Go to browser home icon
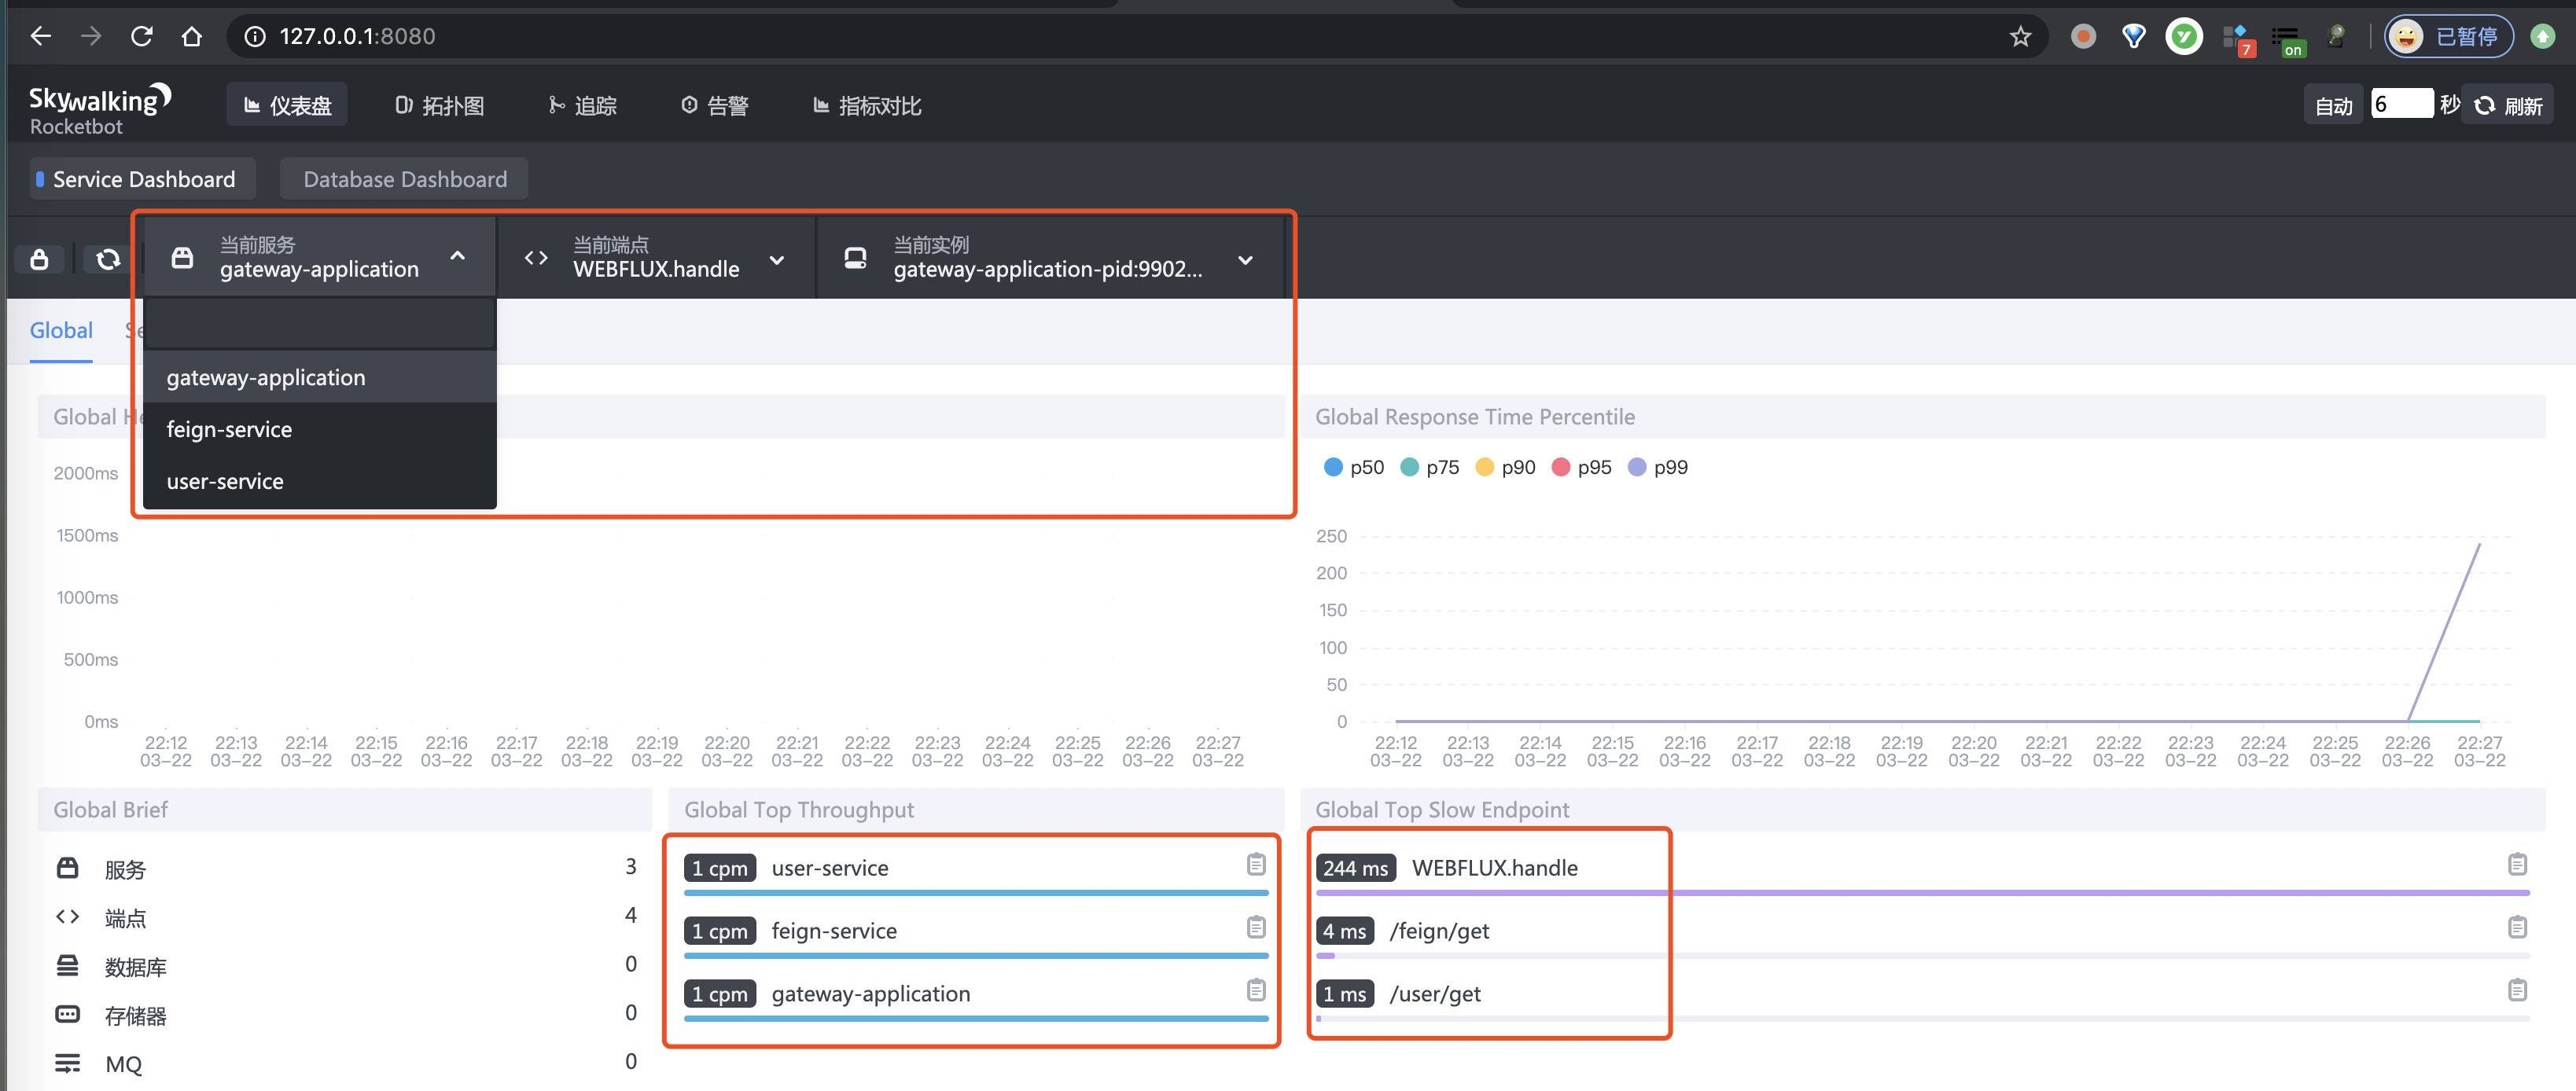Viewport: 2576px width, 1091px height. (x=192, y=36)
